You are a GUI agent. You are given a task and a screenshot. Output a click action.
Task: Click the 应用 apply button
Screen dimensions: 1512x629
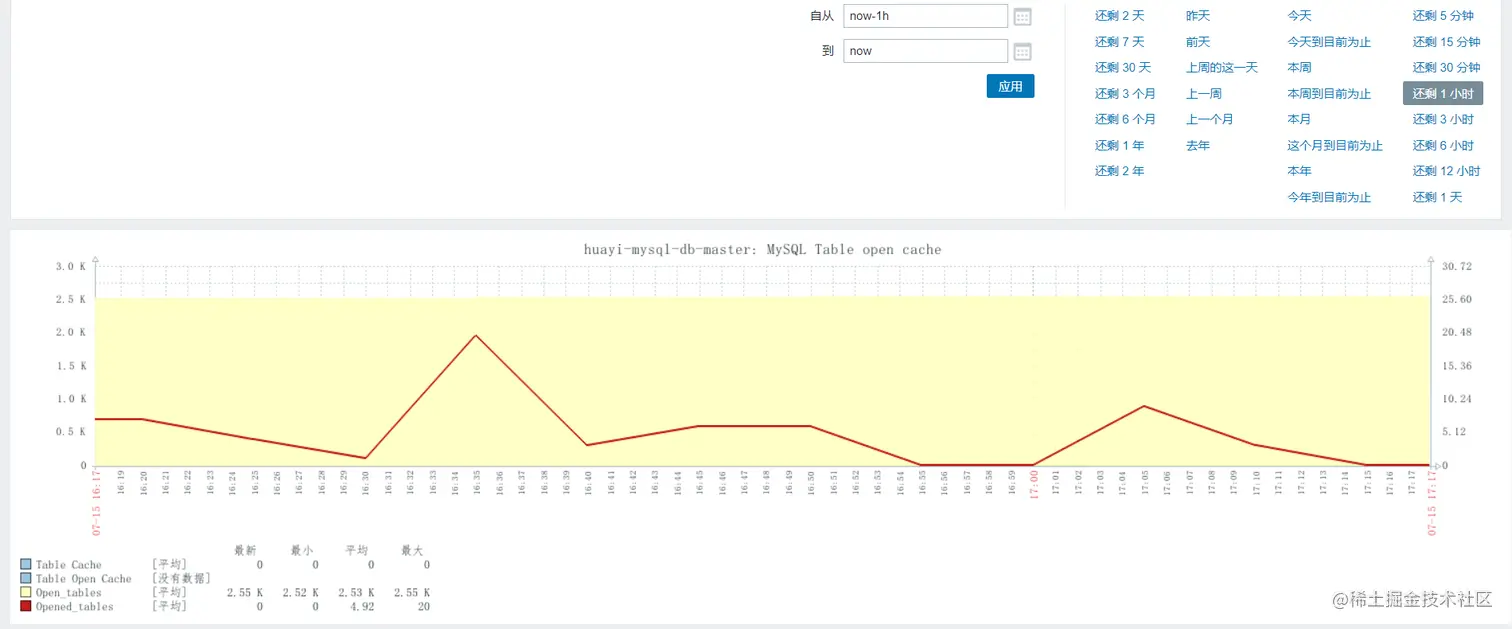1010,86
